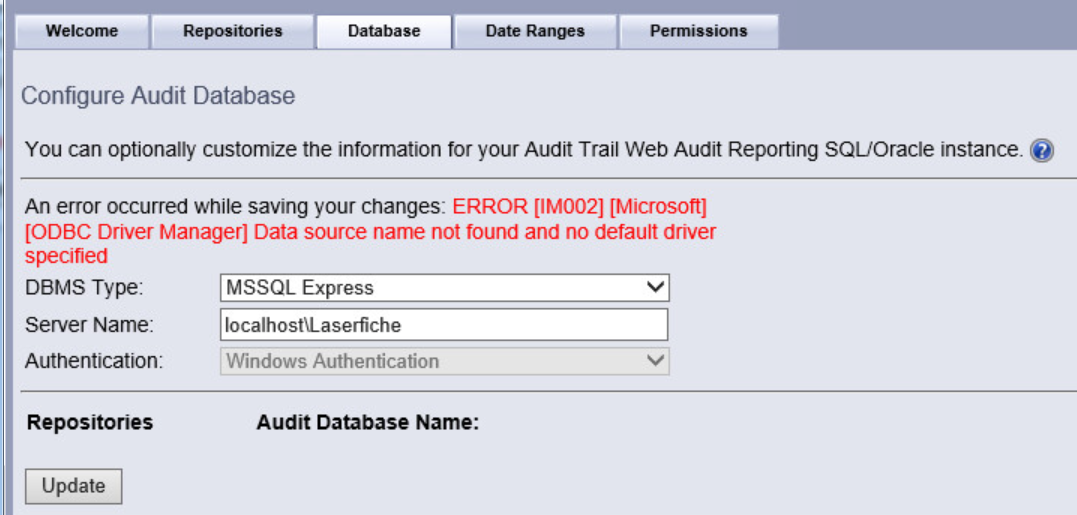Click the "You can optionally customize" description text
The height and width of the screenshot is (515, 1077).
point(522,150)
